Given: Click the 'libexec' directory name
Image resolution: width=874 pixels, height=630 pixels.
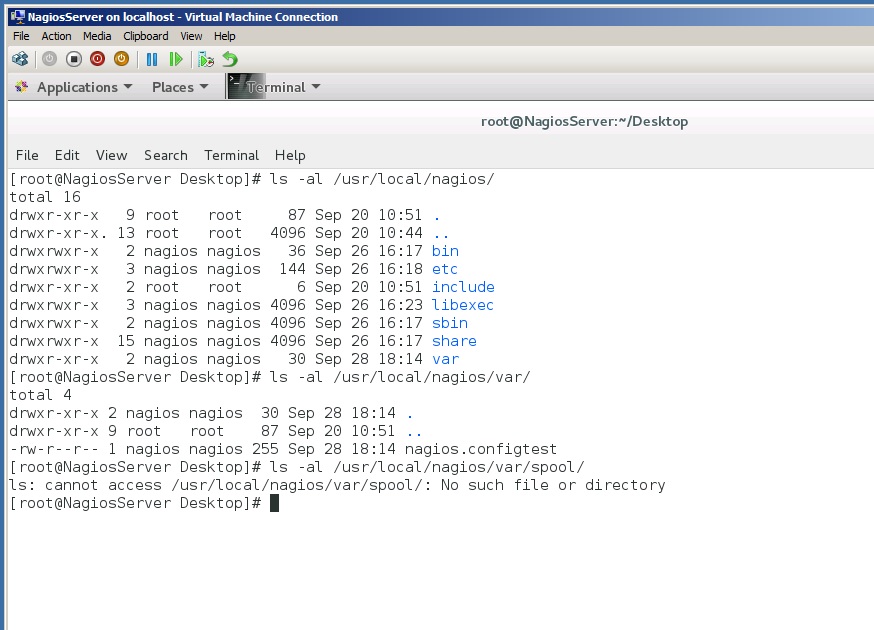Looking at the screenshot, I should [463, 305].
